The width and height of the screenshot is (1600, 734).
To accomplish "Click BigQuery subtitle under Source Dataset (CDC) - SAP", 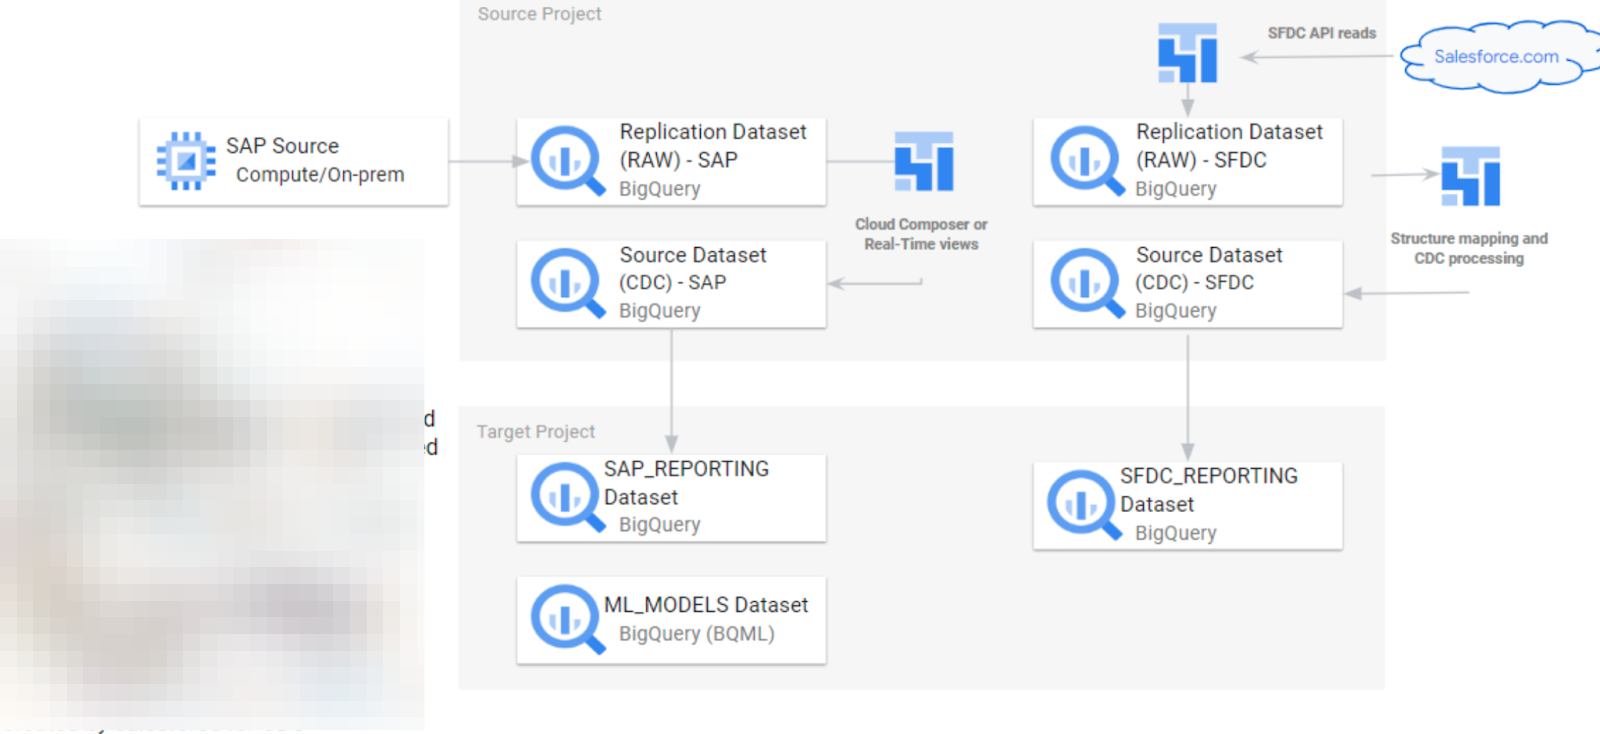I will point(659,311).
